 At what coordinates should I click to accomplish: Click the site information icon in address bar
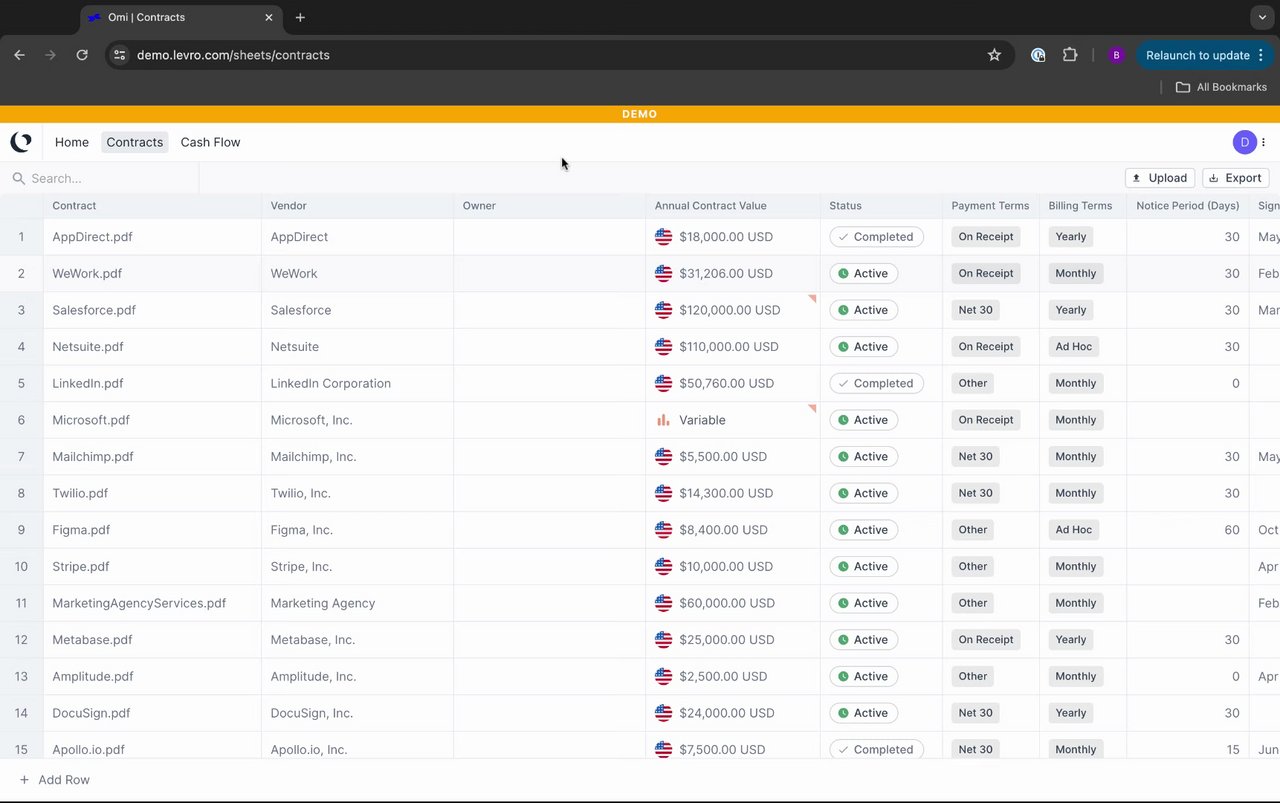[x=120, y=55]
